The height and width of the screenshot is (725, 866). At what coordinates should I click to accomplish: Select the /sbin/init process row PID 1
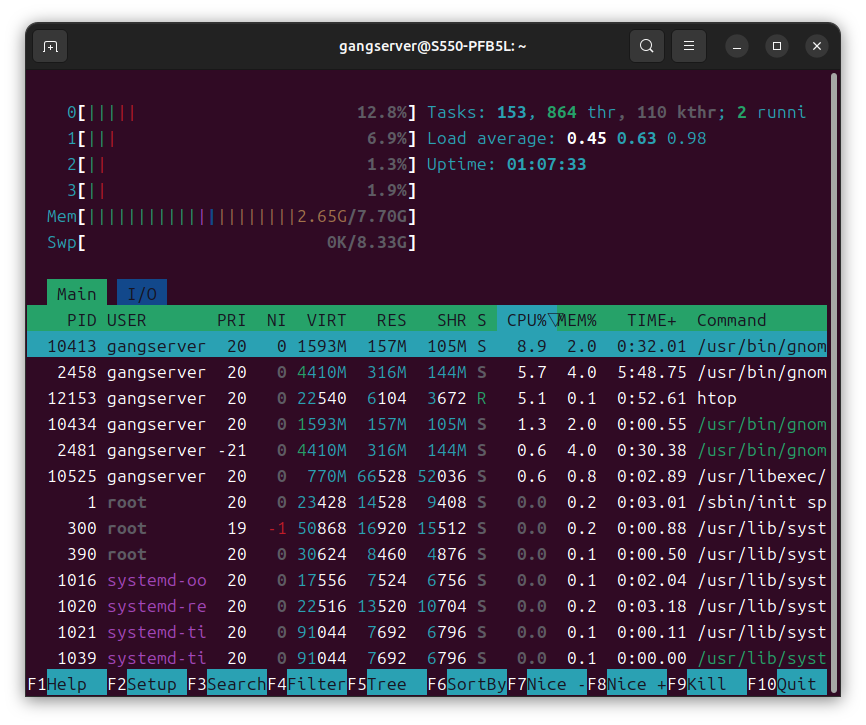[427, 502]
